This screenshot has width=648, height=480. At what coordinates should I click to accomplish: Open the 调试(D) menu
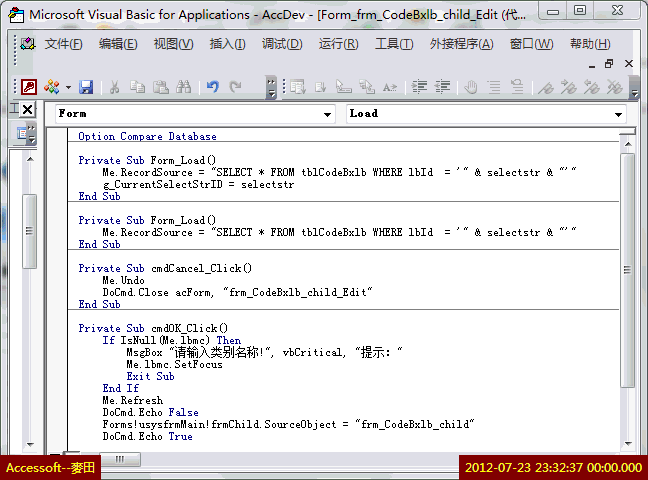point(282,44)
